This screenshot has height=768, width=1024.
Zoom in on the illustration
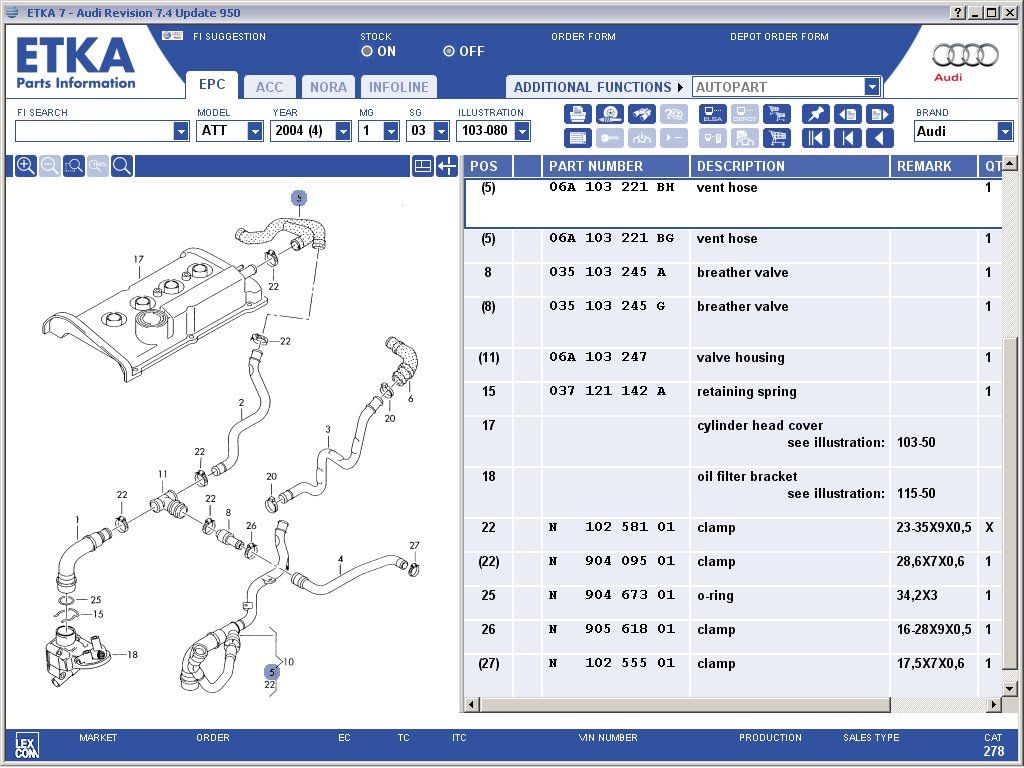25,166
